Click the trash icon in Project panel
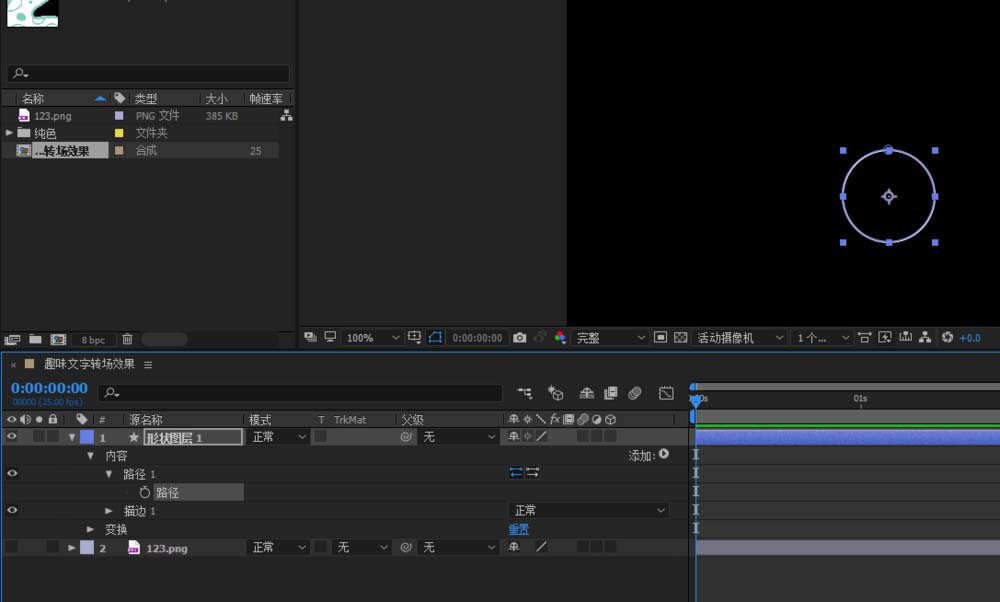1000x602 pixels. coord(127,340)
